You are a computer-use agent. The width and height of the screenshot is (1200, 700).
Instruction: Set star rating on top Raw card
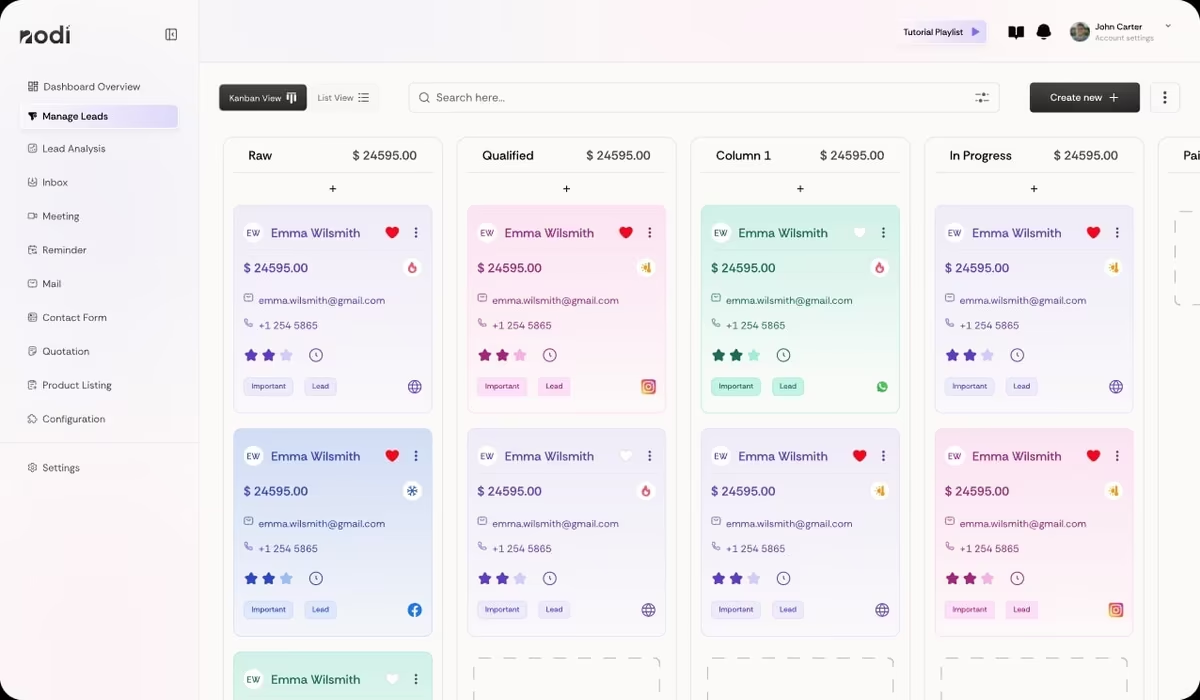[269, 355]
